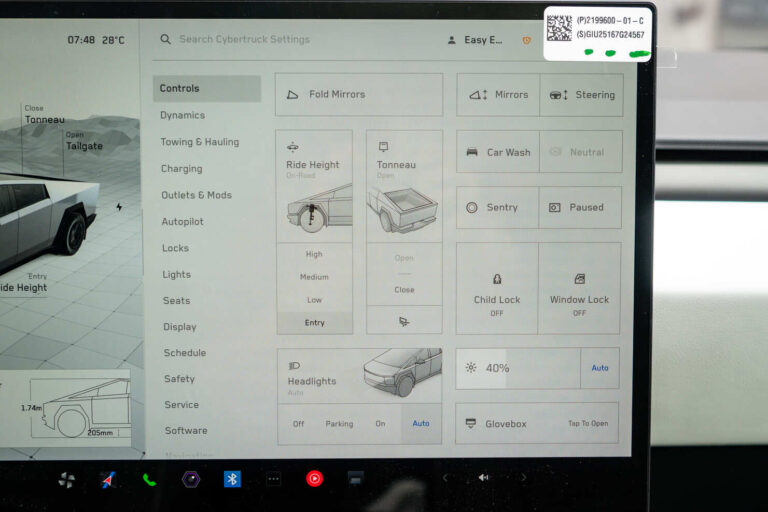Tap the Sentry circle icon
The image size is (768, 512).
pos(472,208)
